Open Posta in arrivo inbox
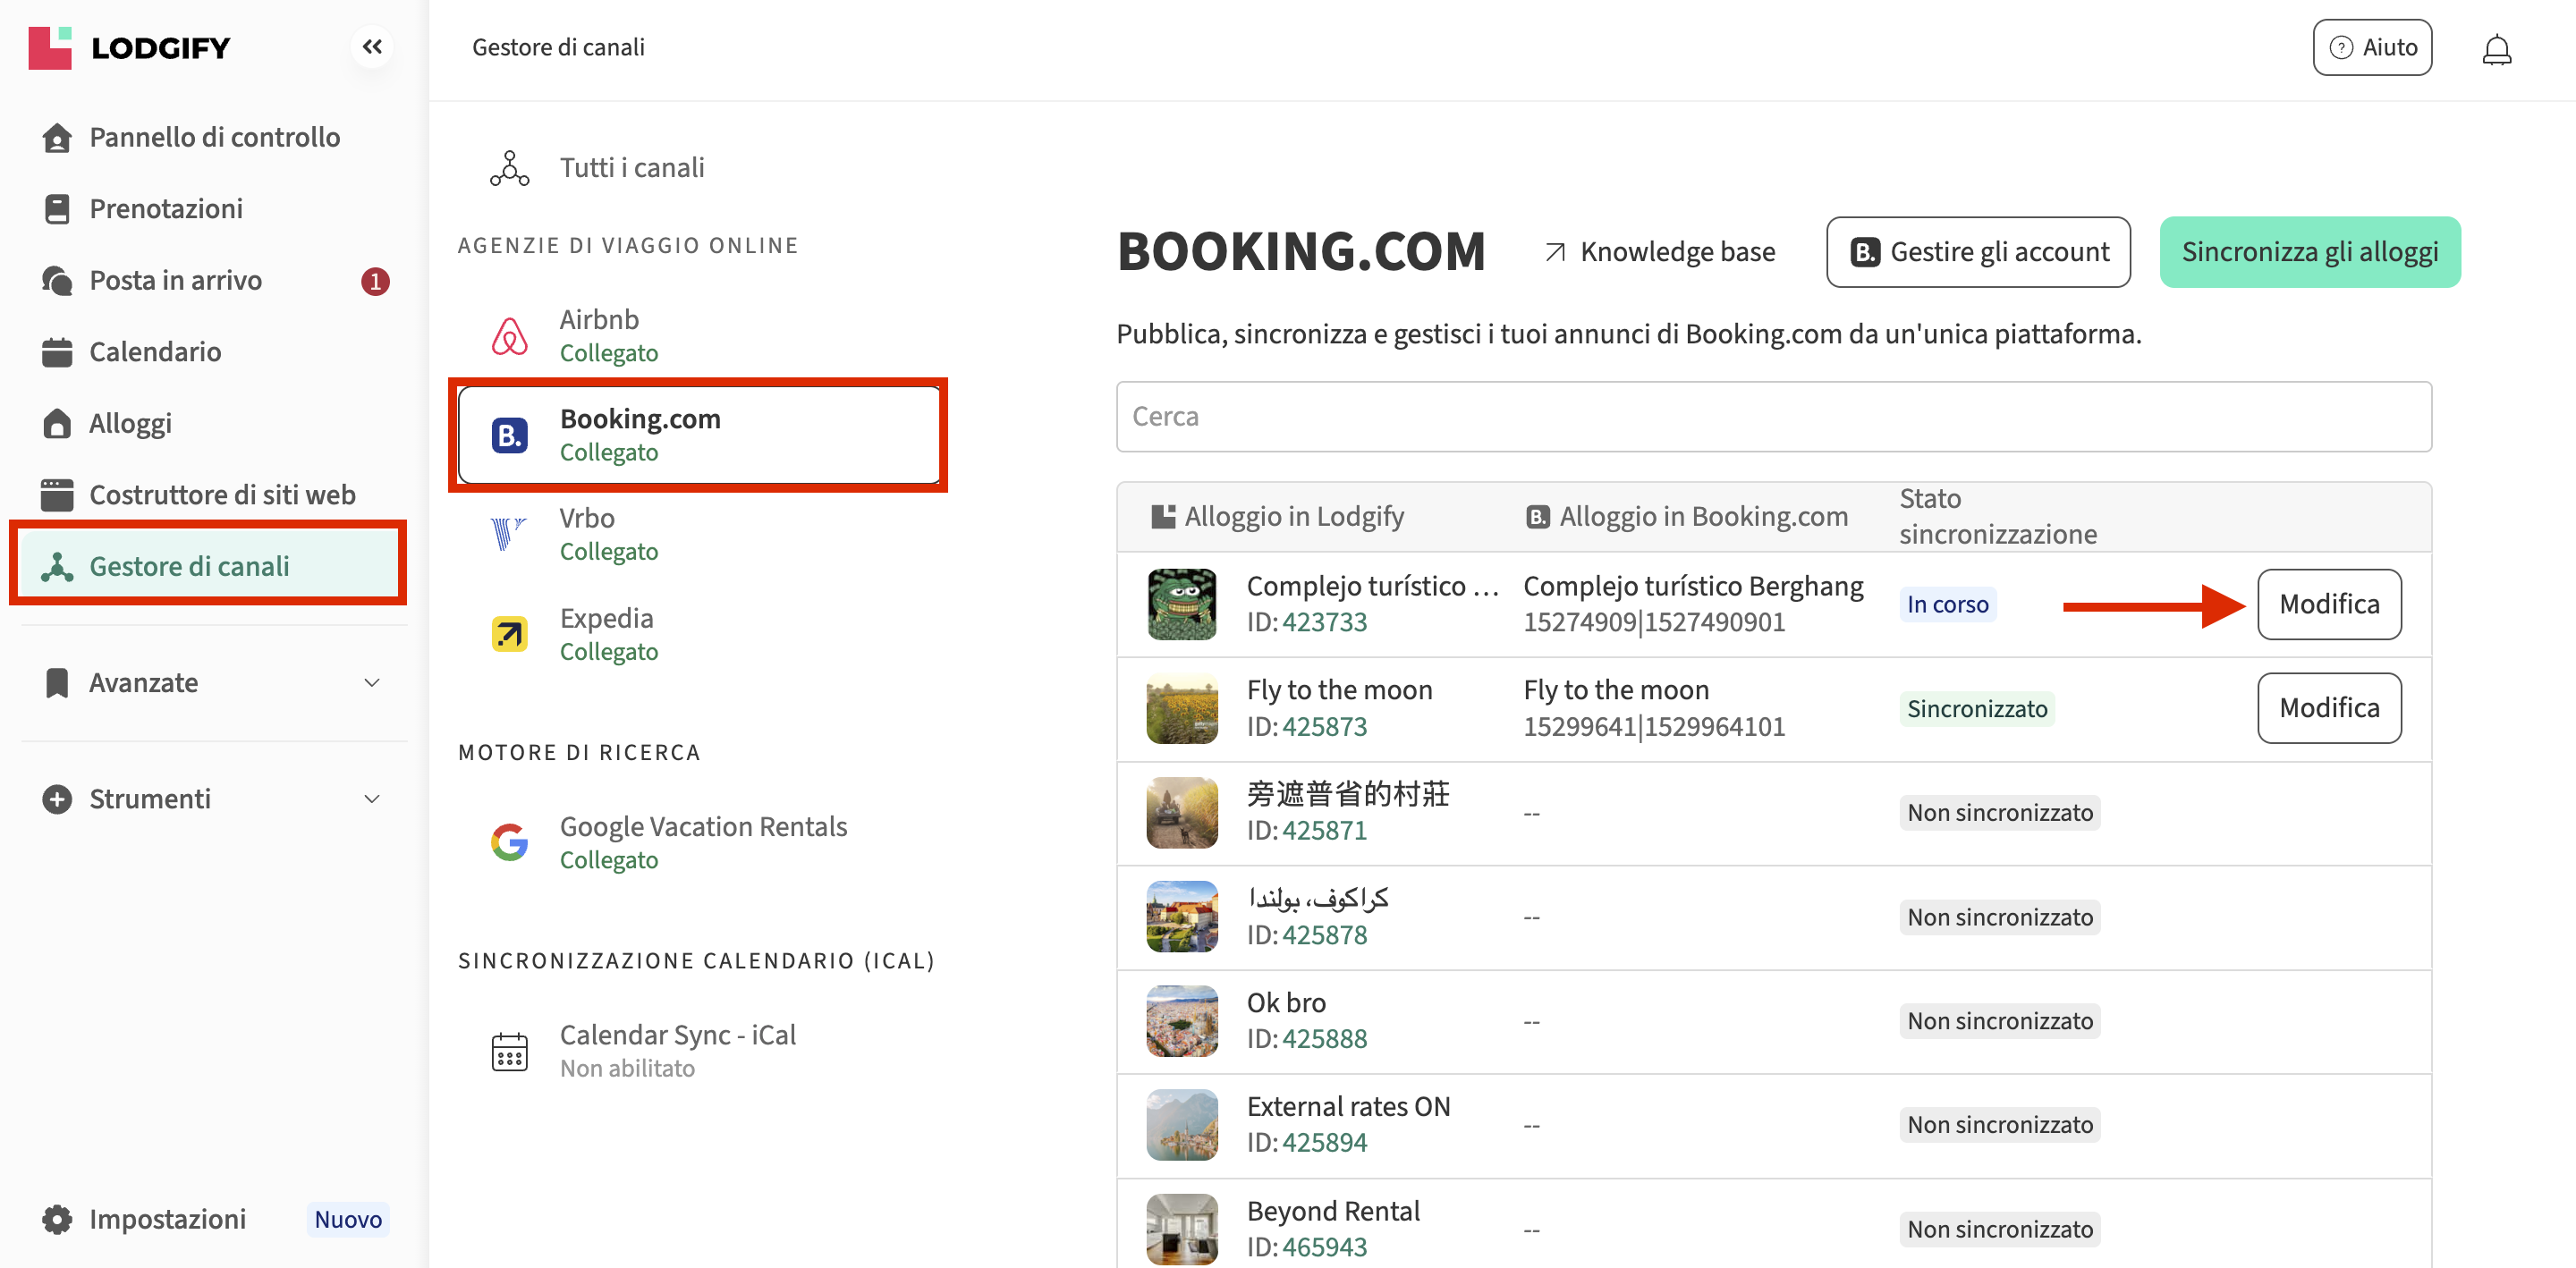Screen dimensions: 2576x1268 click(x=175, y=281)
